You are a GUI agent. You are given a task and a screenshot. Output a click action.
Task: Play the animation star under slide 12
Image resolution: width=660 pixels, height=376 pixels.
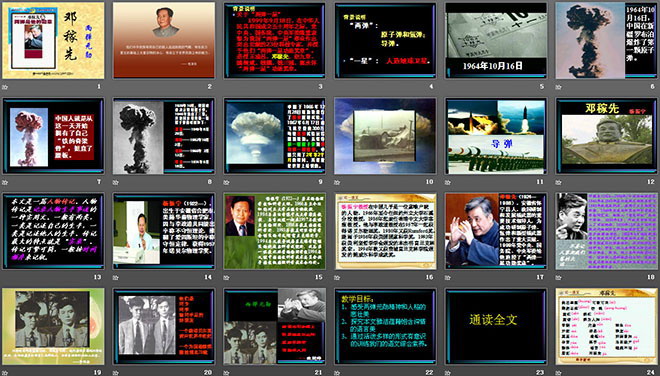[559, 182]
